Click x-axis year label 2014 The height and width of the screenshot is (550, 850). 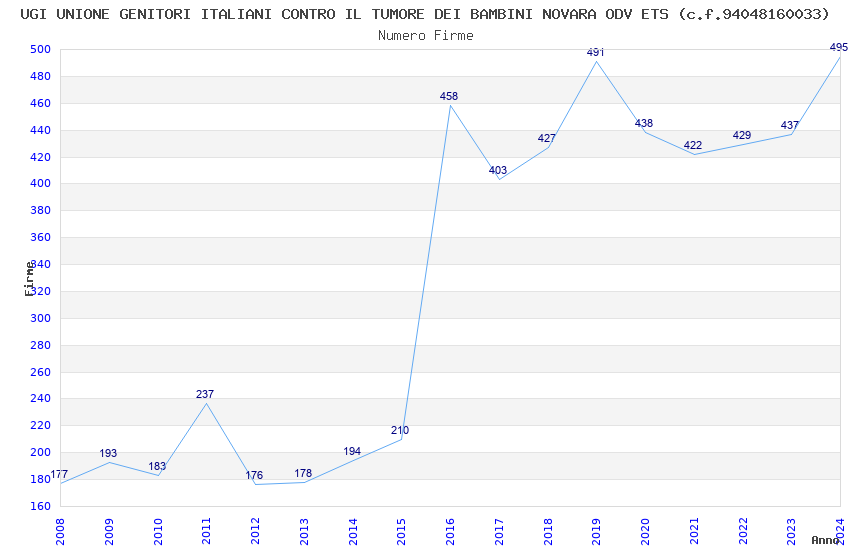click(x=352, y=531)
